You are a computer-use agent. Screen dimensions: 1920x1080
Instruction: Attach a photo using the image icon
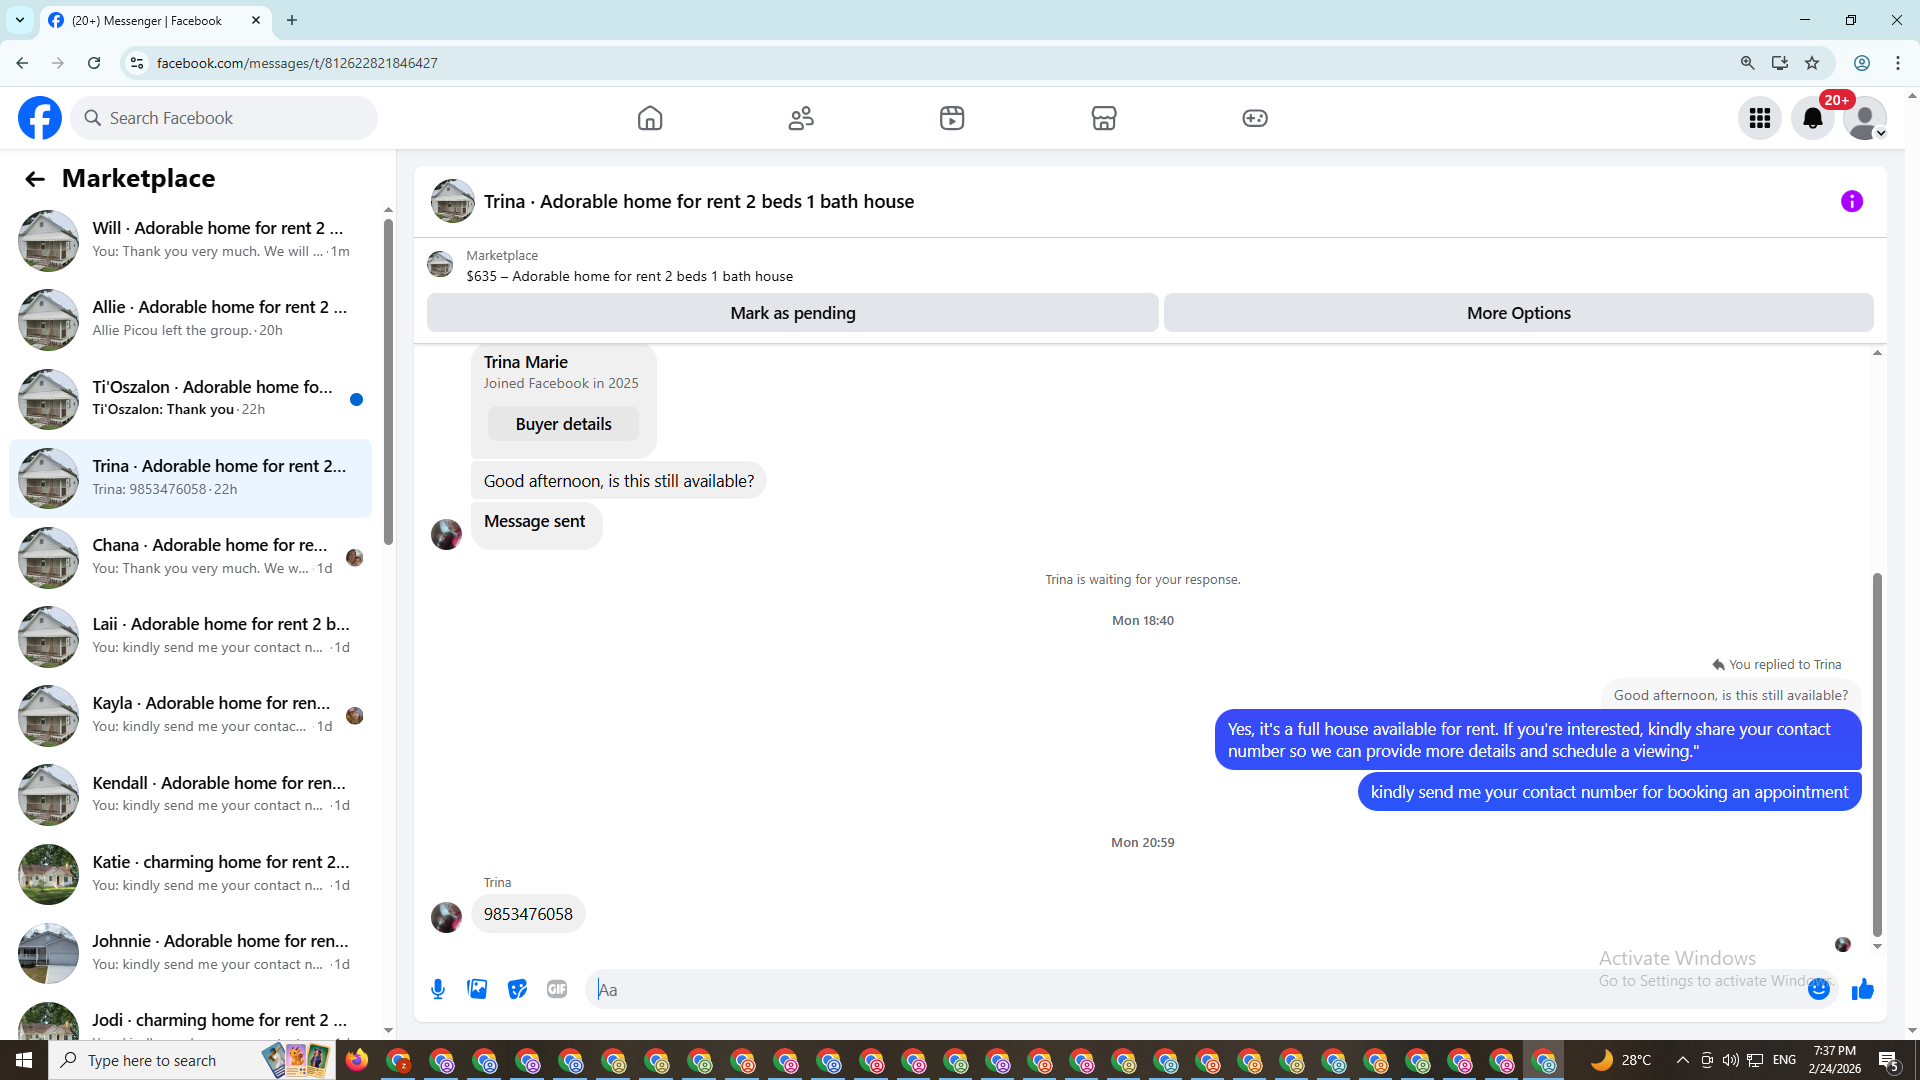pos(477,989)
